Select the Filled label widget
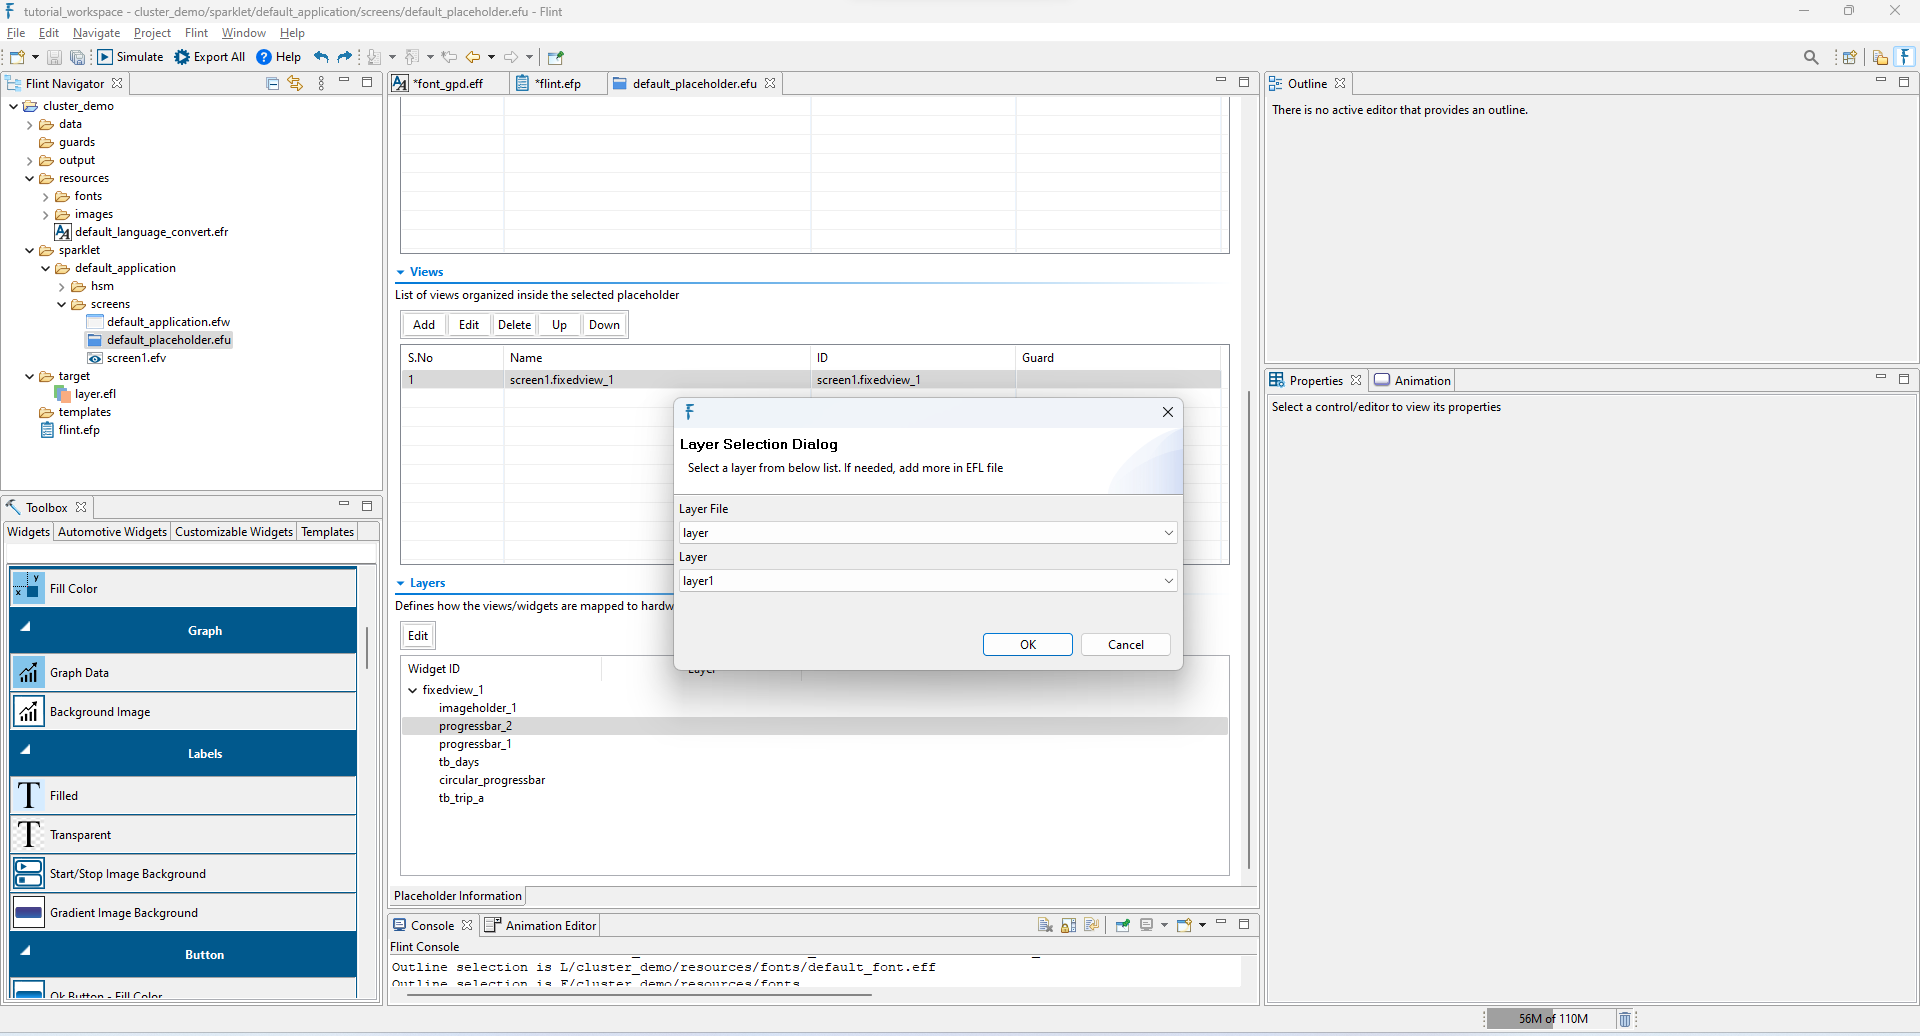1920x1036 pixels. 183,796
